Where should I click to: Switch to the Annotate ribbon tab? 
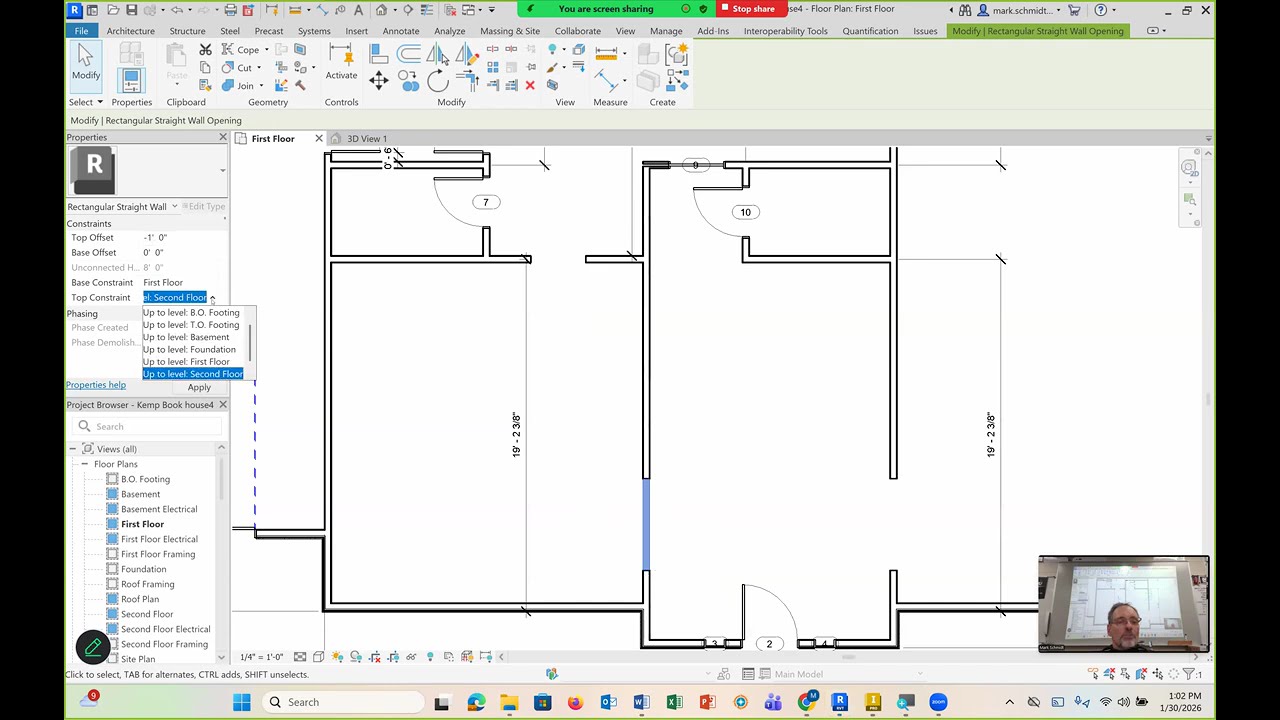(x=401, y=31)
